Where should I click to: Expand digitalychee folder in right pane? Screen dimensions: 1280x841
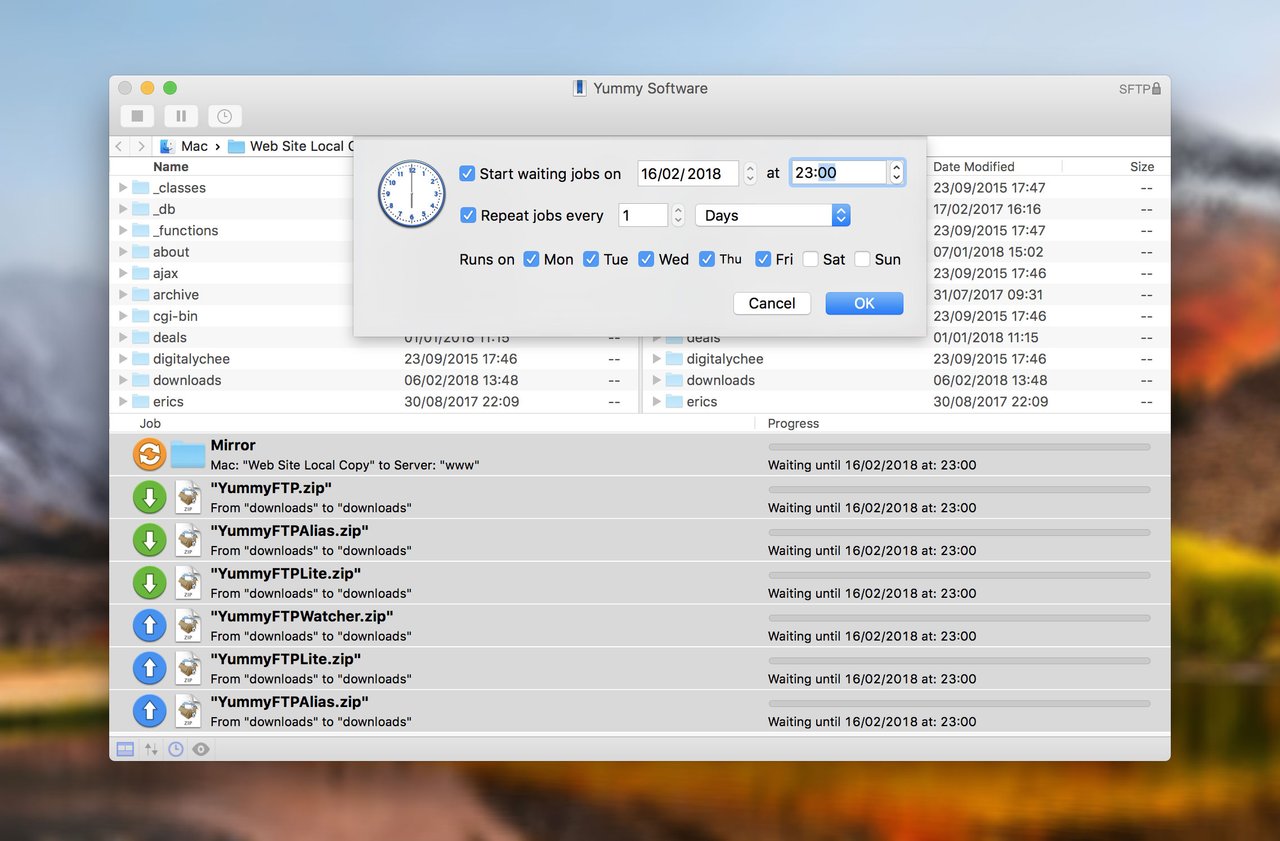tap(657, 359)
